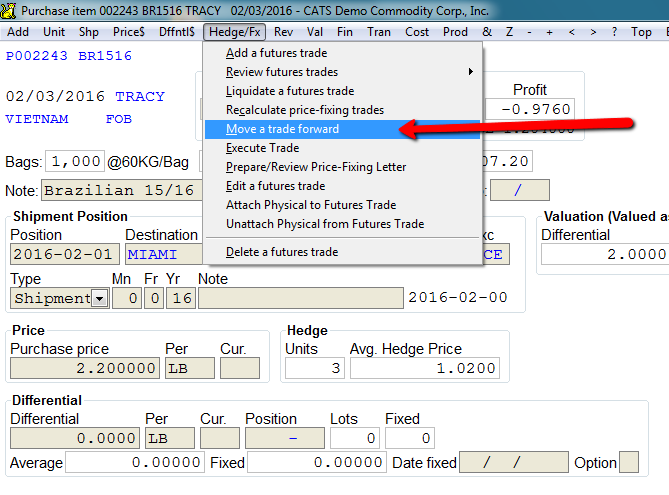Open the Fin menu

pyautogui.click(x=345, y=32)
